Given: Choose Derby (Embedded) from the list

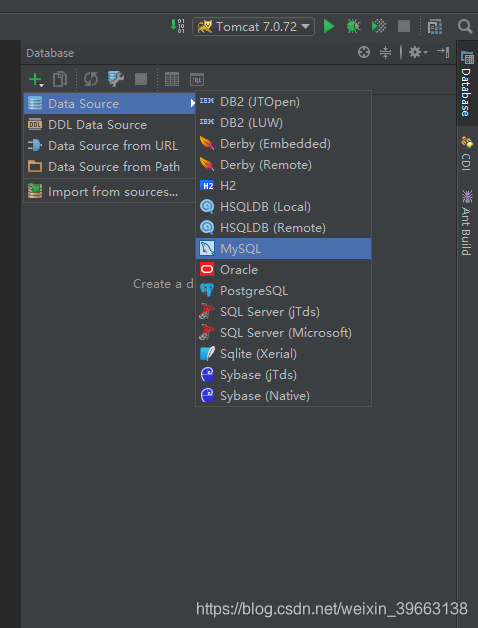Looking at the screenshot, I should click(283, 143).
